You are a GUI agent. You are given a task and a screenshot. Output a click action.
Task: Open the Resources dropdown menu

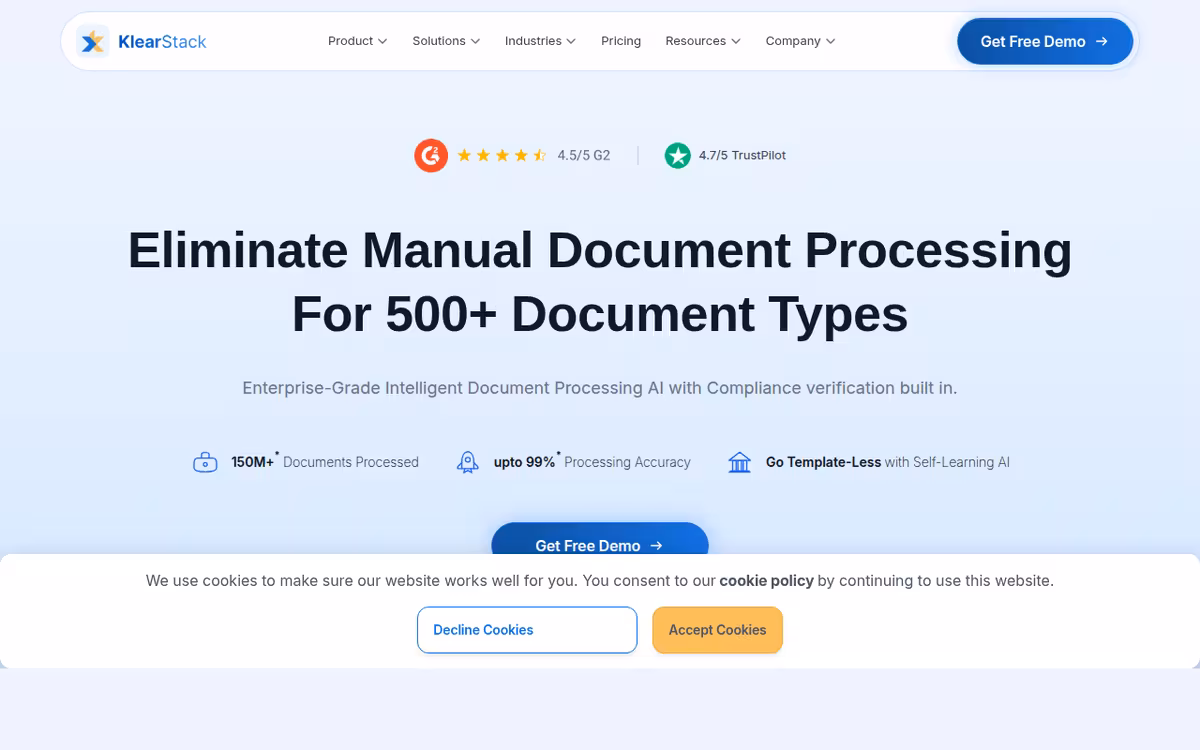coord(703,41)
